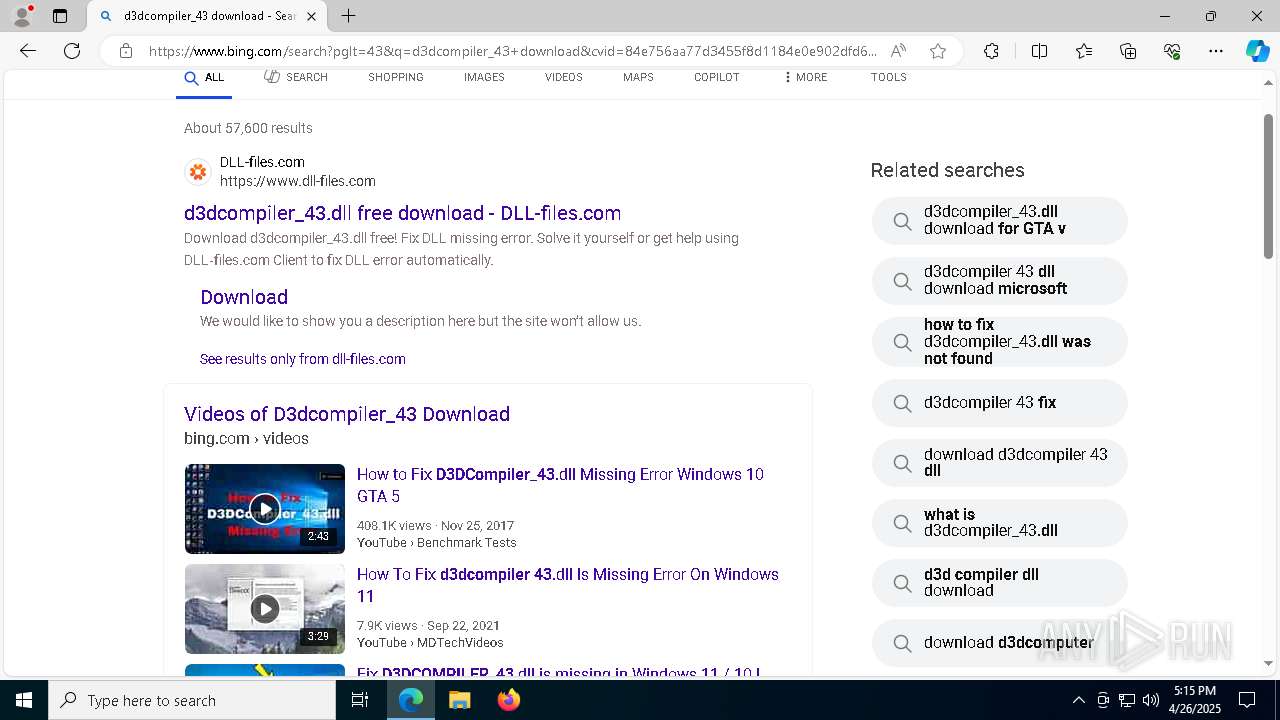Click the page vertical scrollbar thumb
The image size is (1280, 720).
point(1268,186)
